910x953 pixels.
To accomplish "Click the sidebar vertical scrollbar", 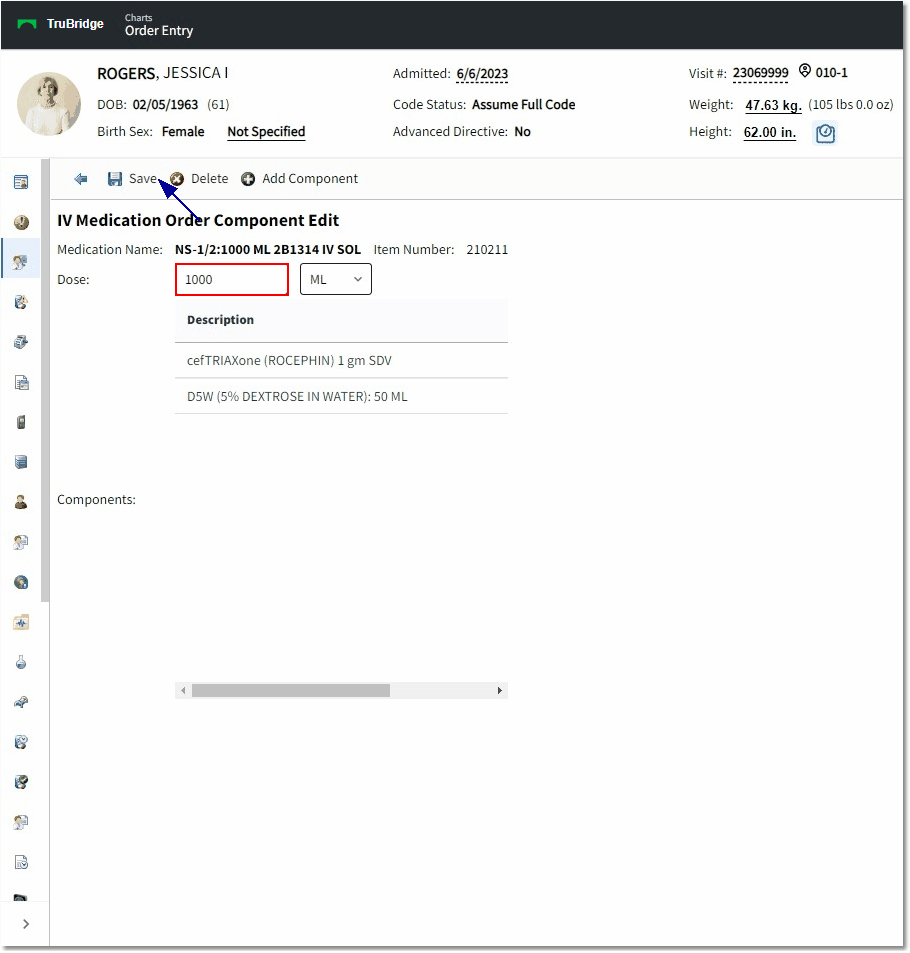I will click(45, 380).
